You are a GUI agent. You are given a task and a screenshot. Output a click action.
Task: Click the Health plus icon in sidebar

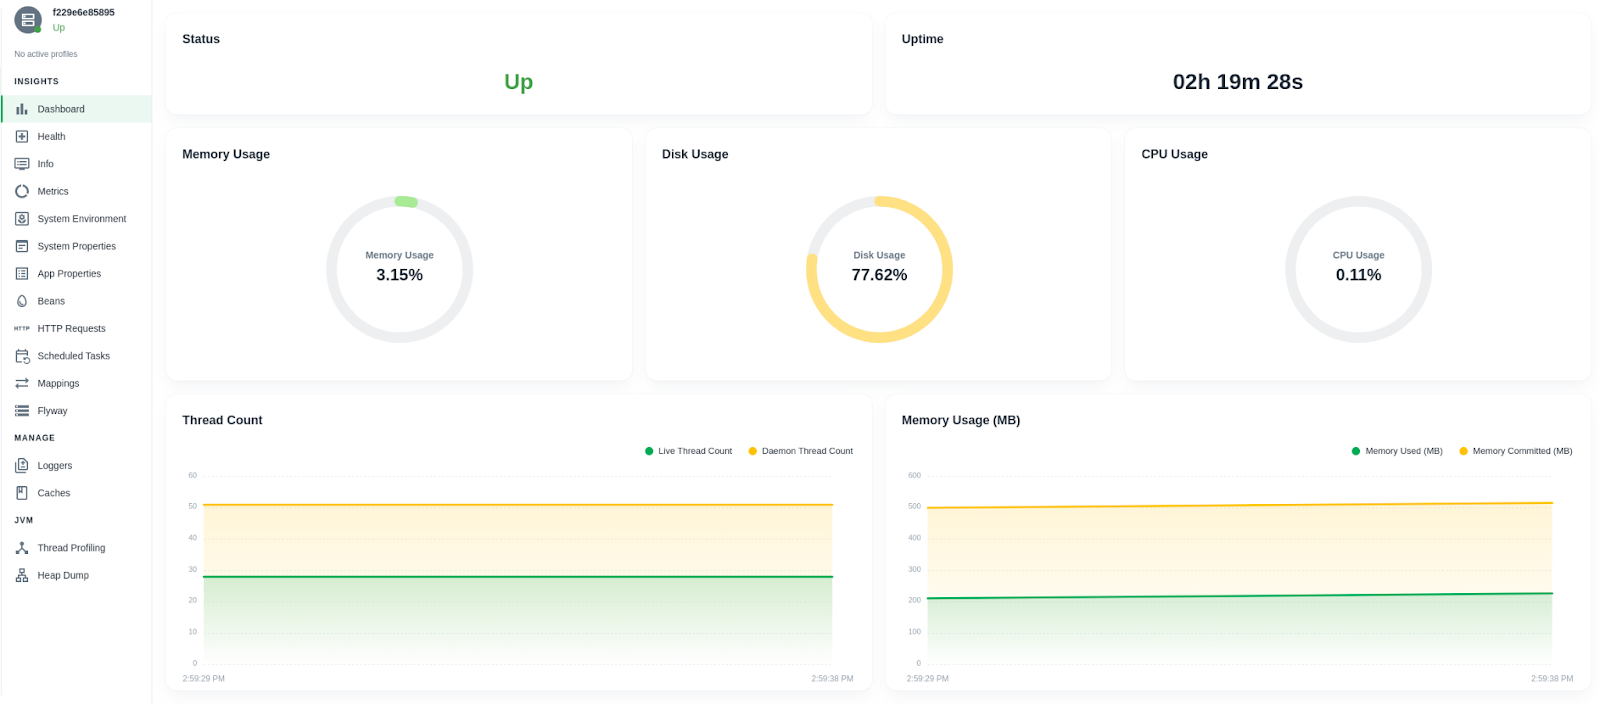[x=22, y=137]
